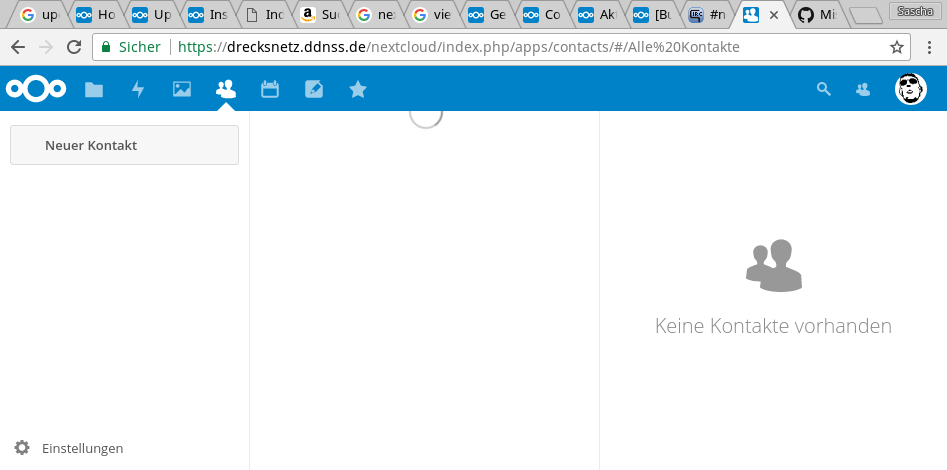Viewport: 947px width, 470px height.
Task: Click the browser back arrow
Action: [x=19, y=47]
